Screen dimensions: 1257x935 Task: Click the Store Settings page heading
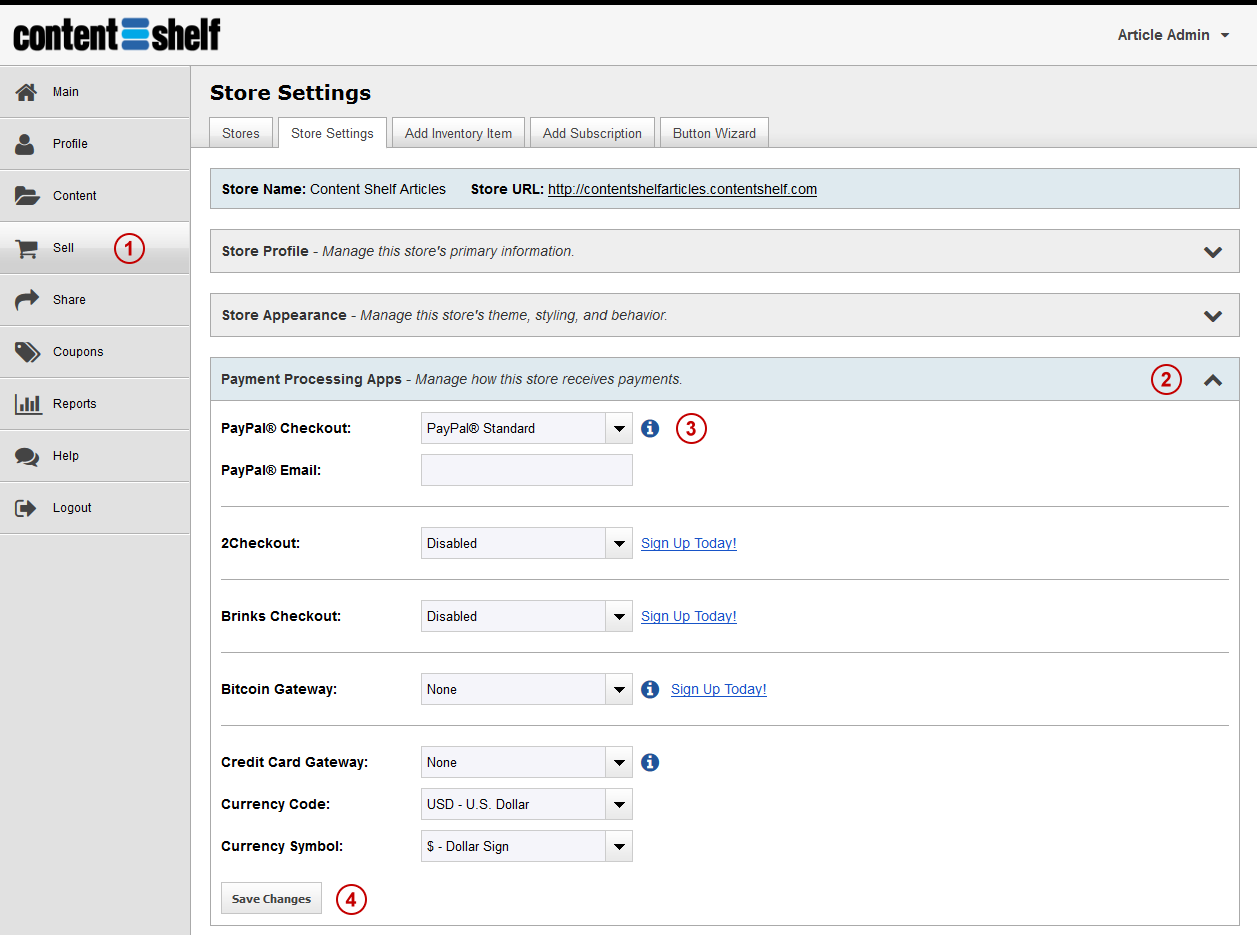coord(290,93)
